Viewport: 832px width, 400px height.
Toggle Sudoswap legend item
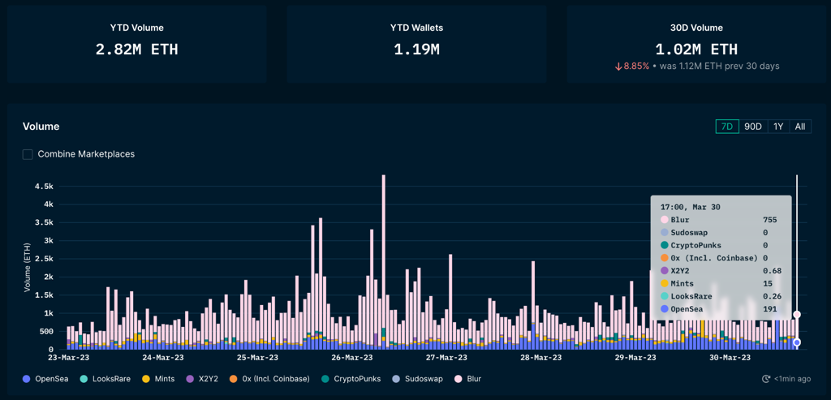418,379
